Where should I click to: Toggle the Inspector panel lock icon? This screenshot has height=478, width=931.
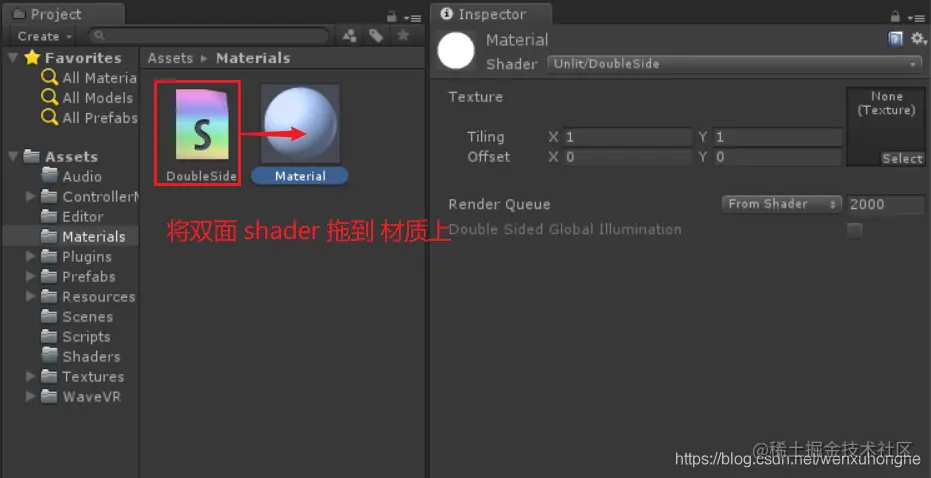click(895, 17)
